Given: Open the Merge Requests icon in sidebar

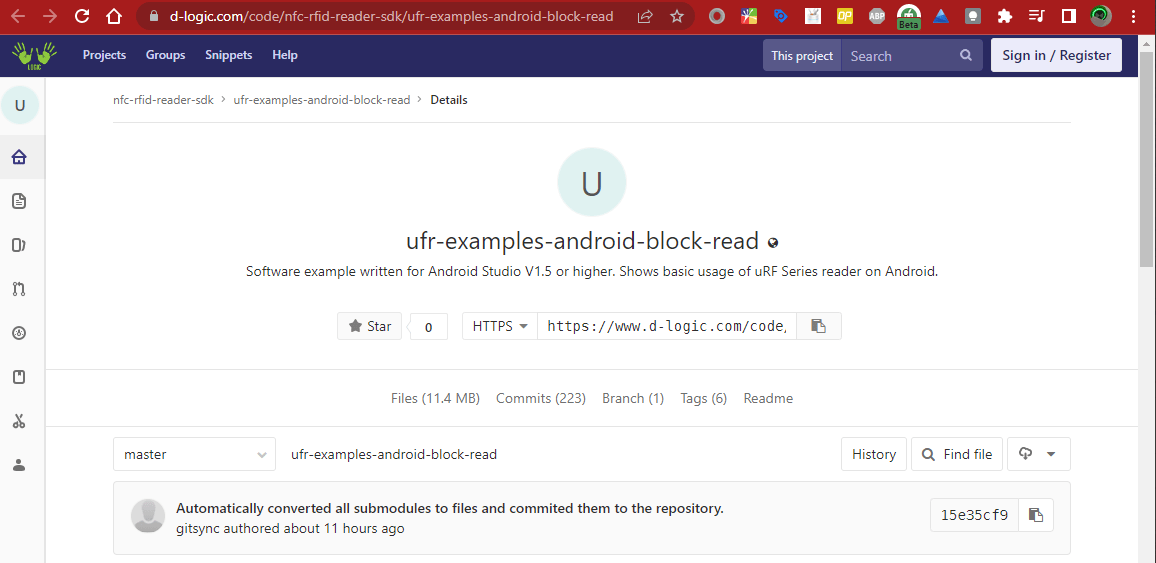Looking at the screenshot, I should 19,289.
